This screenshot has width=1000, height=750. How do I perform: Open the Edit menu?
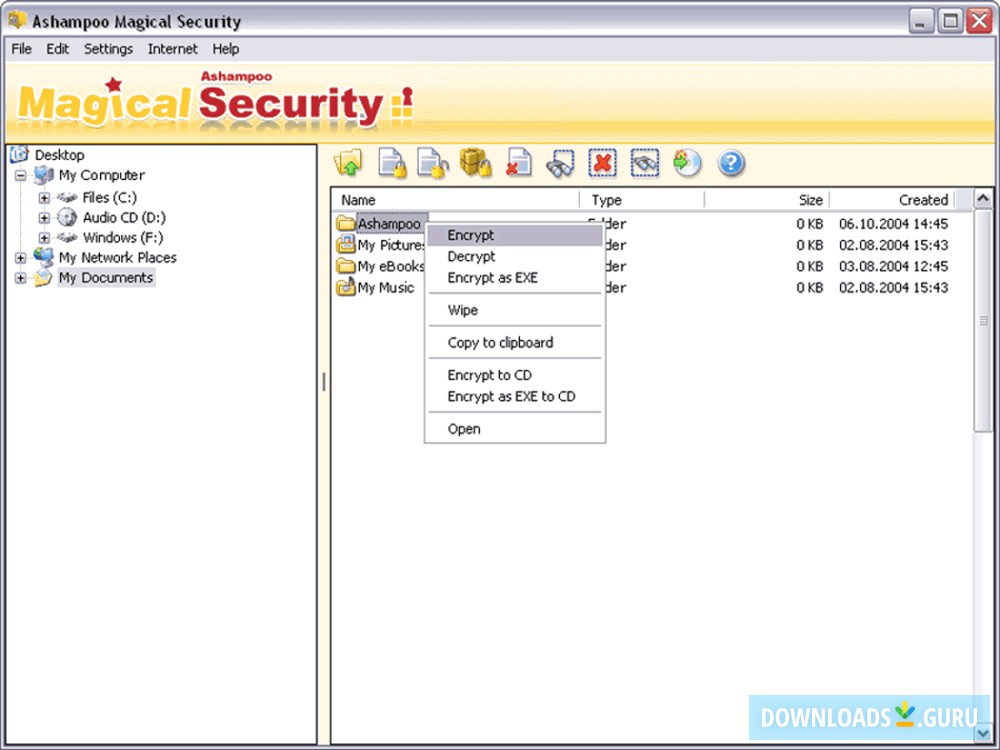(x=57, y=48)
